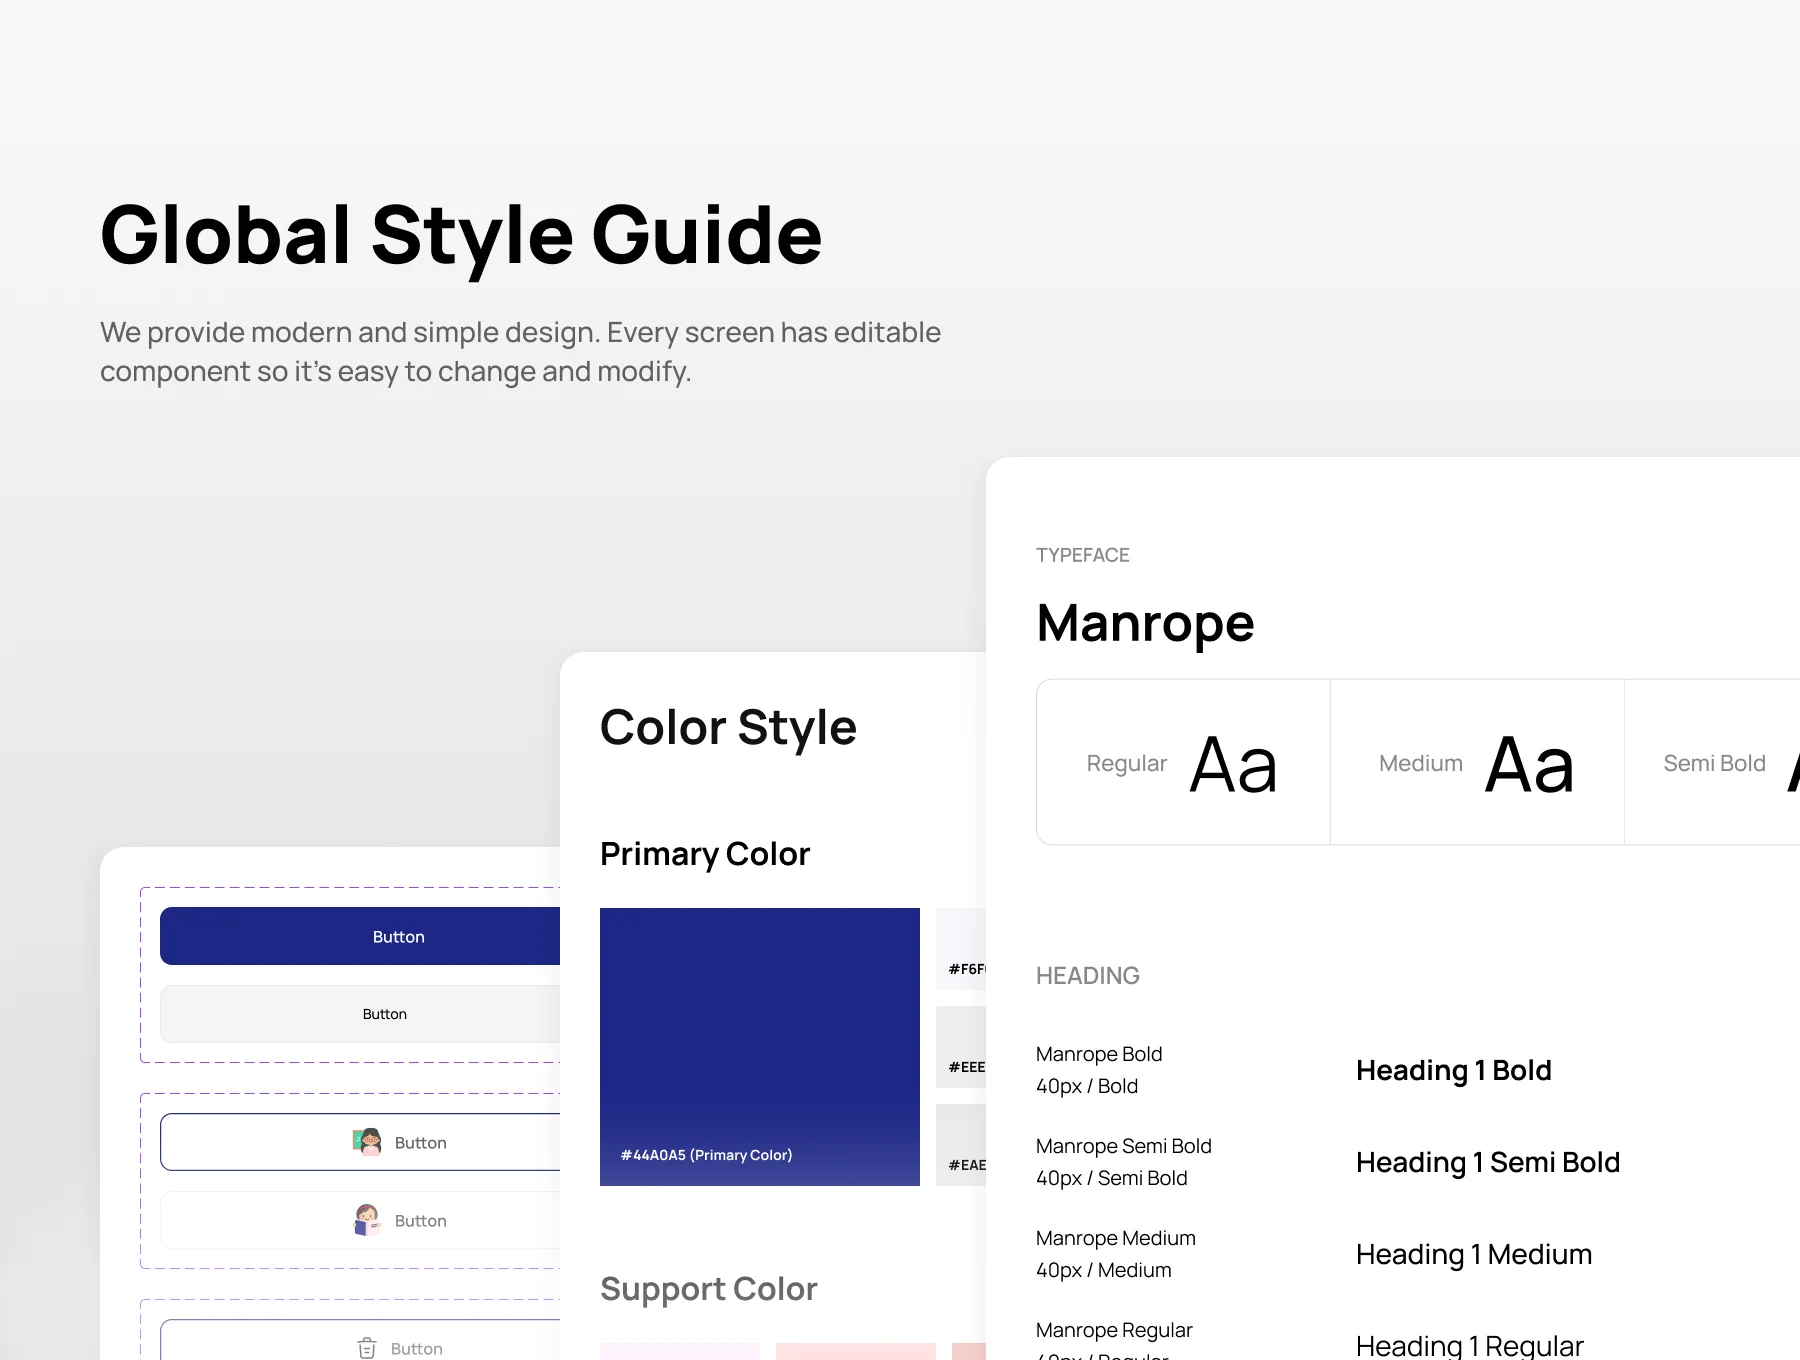
Task: Click the 'Primary Color' heading
Action: 705,854
